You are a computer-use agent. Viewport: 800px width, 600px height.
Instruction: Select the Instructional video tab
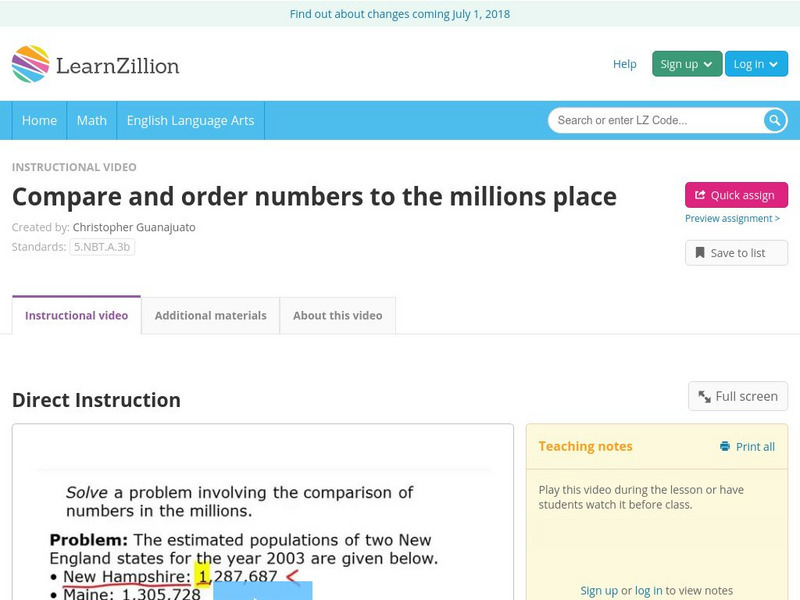(x=77, y=315)
